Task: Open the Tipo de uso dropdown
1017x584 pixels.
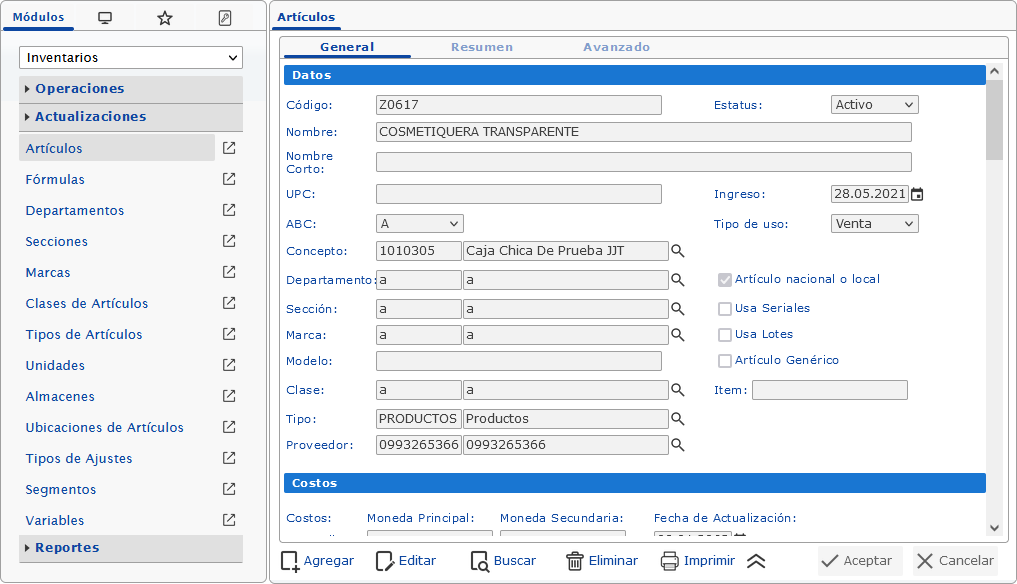Action: (x=874, y=224)
